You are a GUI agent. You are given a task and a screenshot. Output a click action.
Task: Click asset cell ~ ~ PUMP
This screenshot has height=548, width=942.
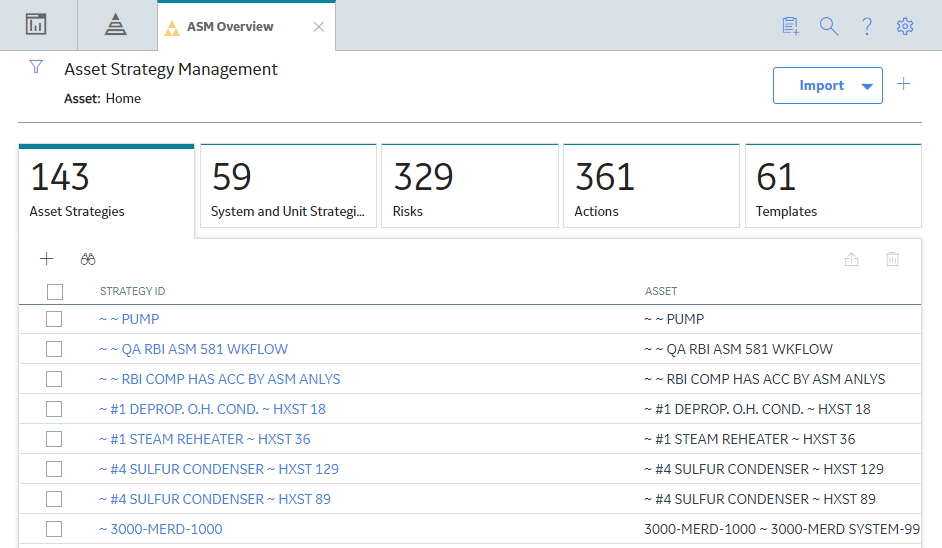(674, 319)
